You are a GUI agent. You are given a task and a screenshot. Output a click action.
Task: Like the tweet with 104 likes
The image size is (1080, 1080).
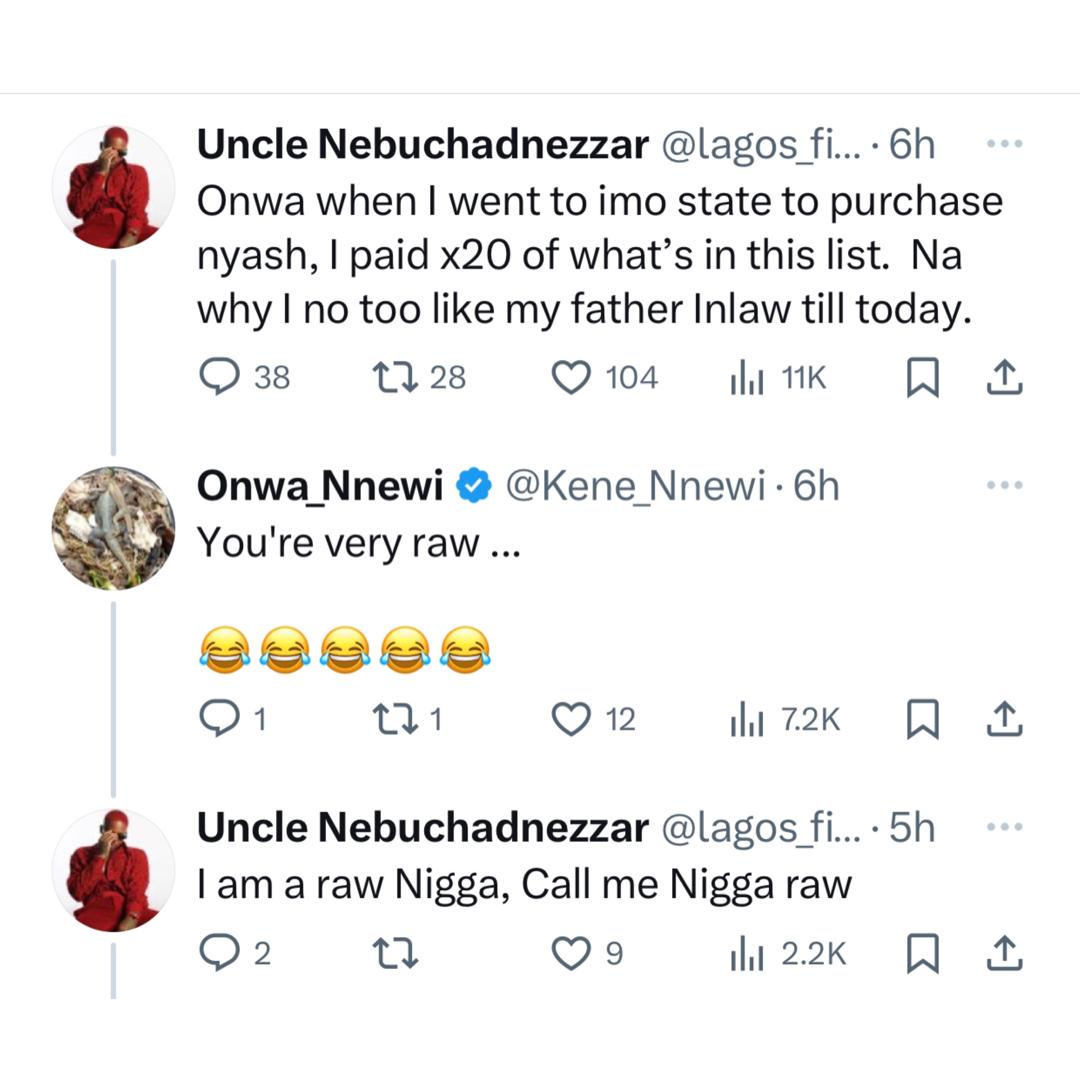(572, 377)
